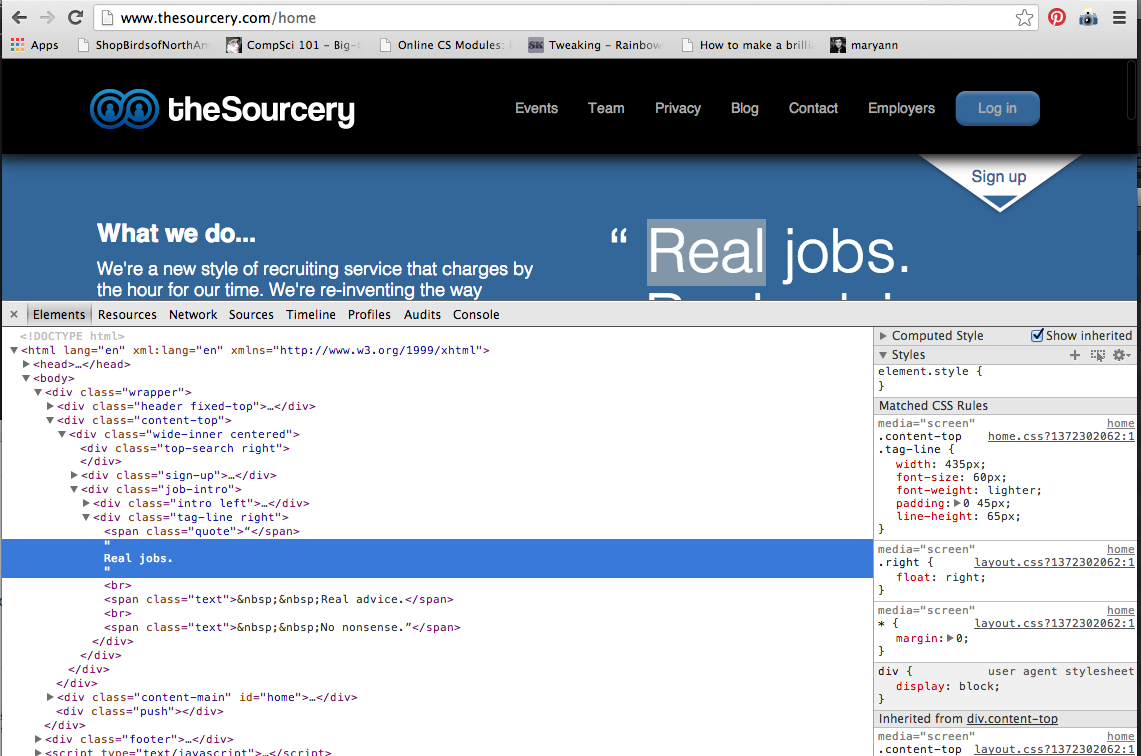Switch to Timeline tab
The width and height of the screenshot is (1141, 756).
tap(311, 314)
